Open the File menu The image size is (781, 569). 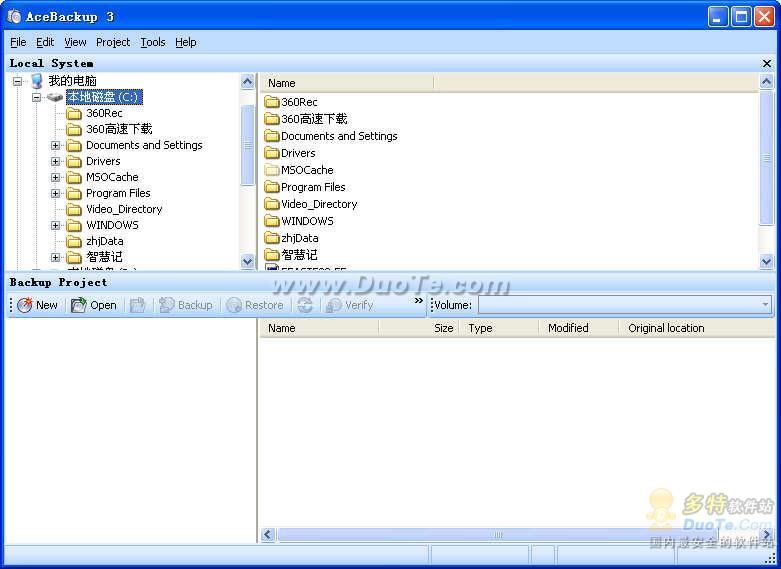click(18, 42)
